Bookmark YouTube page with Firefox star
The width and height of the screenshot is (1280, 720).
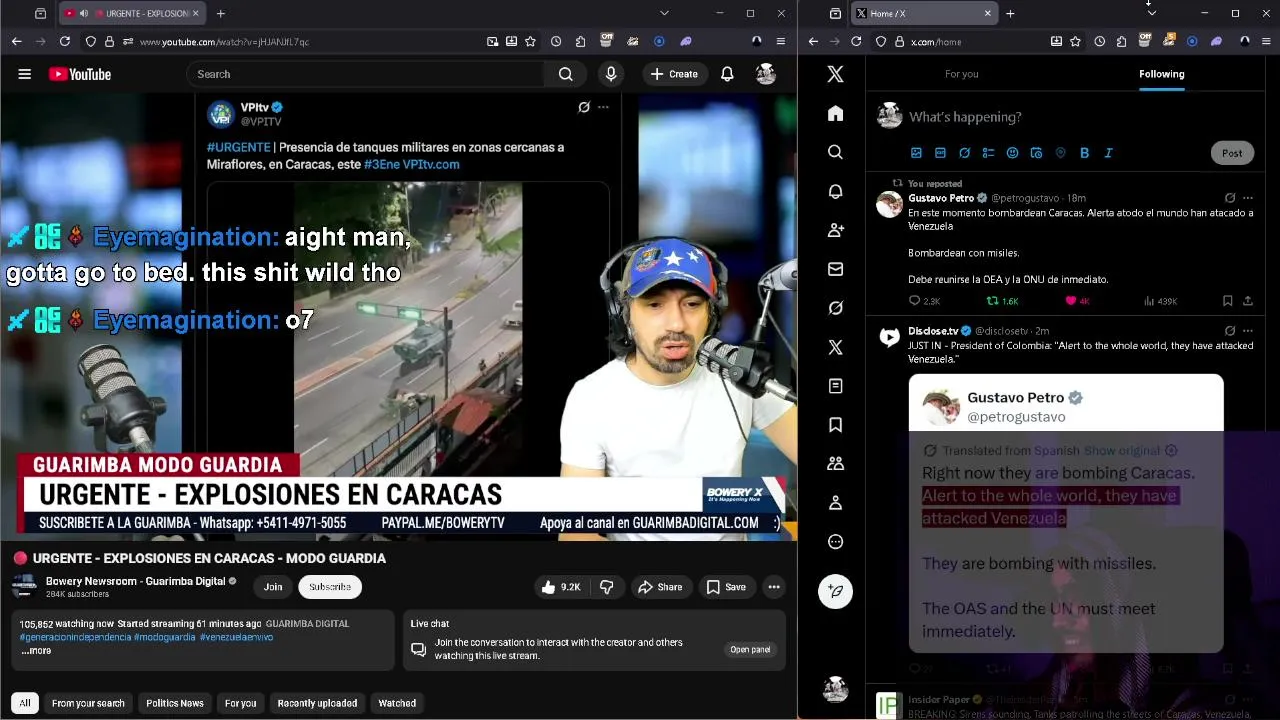pos(530,41)
